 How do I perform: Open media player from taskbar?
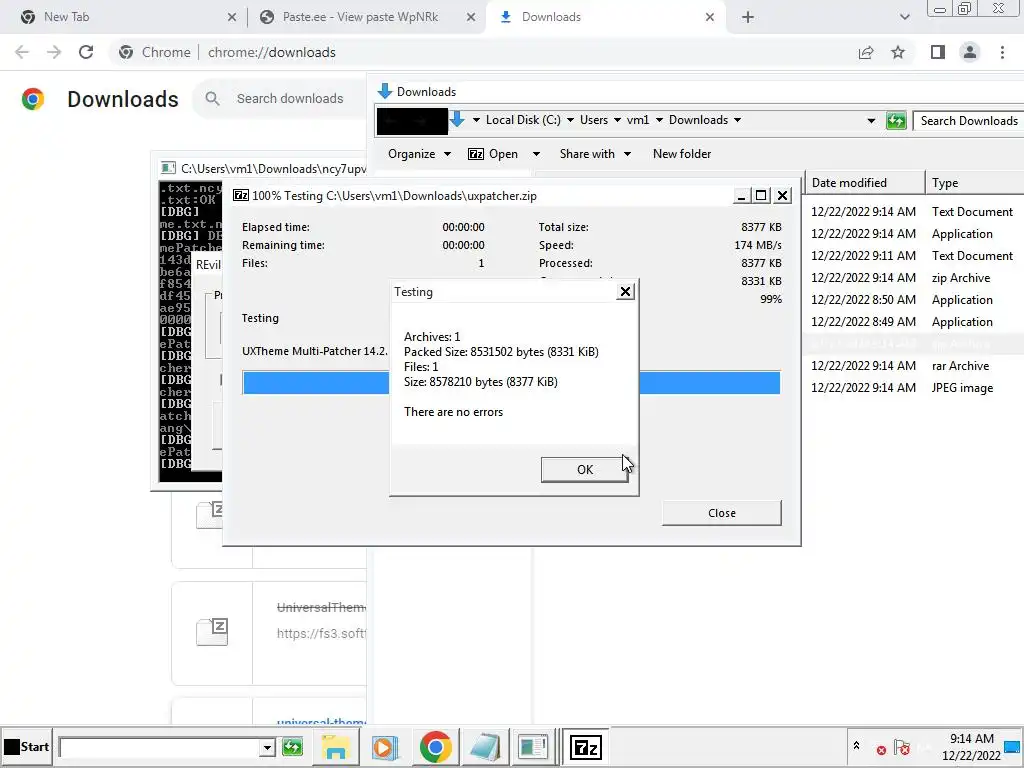point(385,747)
